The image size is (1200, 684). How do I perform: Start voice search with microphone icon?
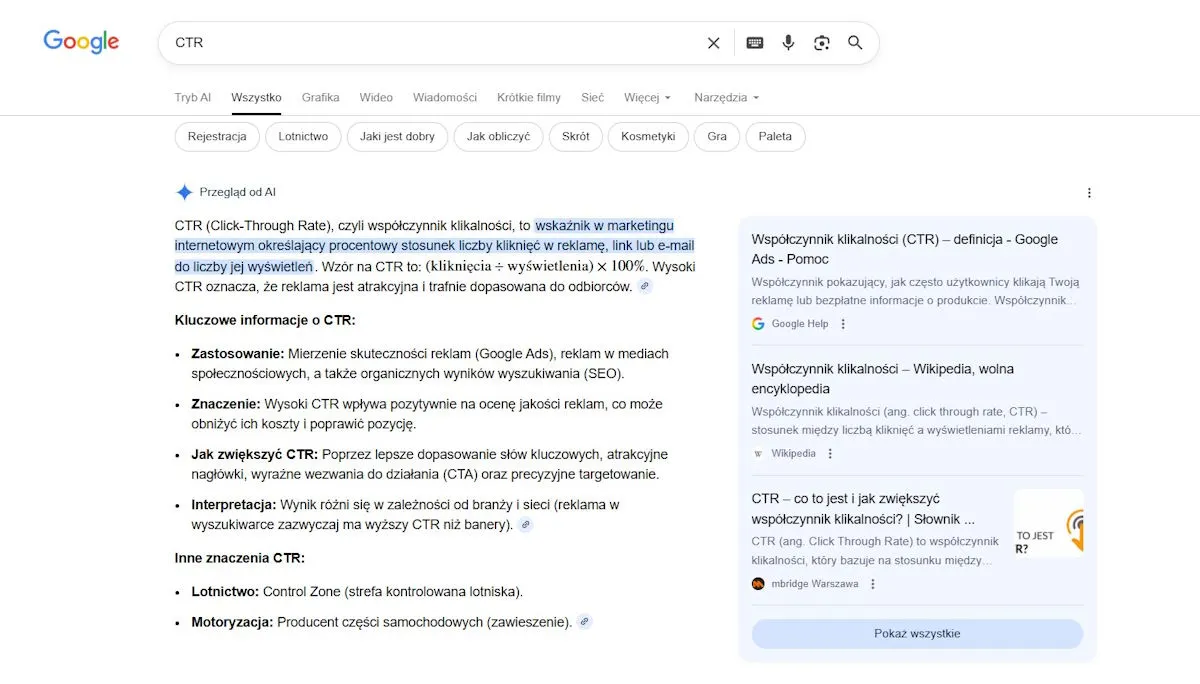pyautogui.click(x=788, y=43)
